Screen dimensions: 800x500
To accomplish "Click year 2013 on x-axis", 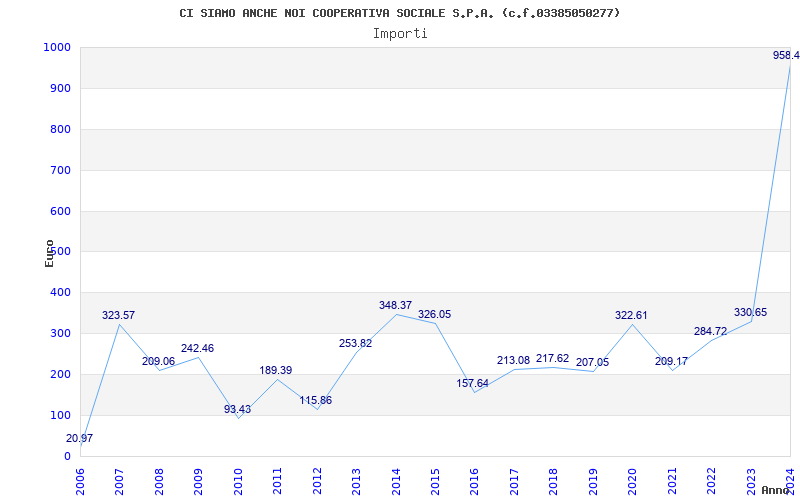I will 356,482.
